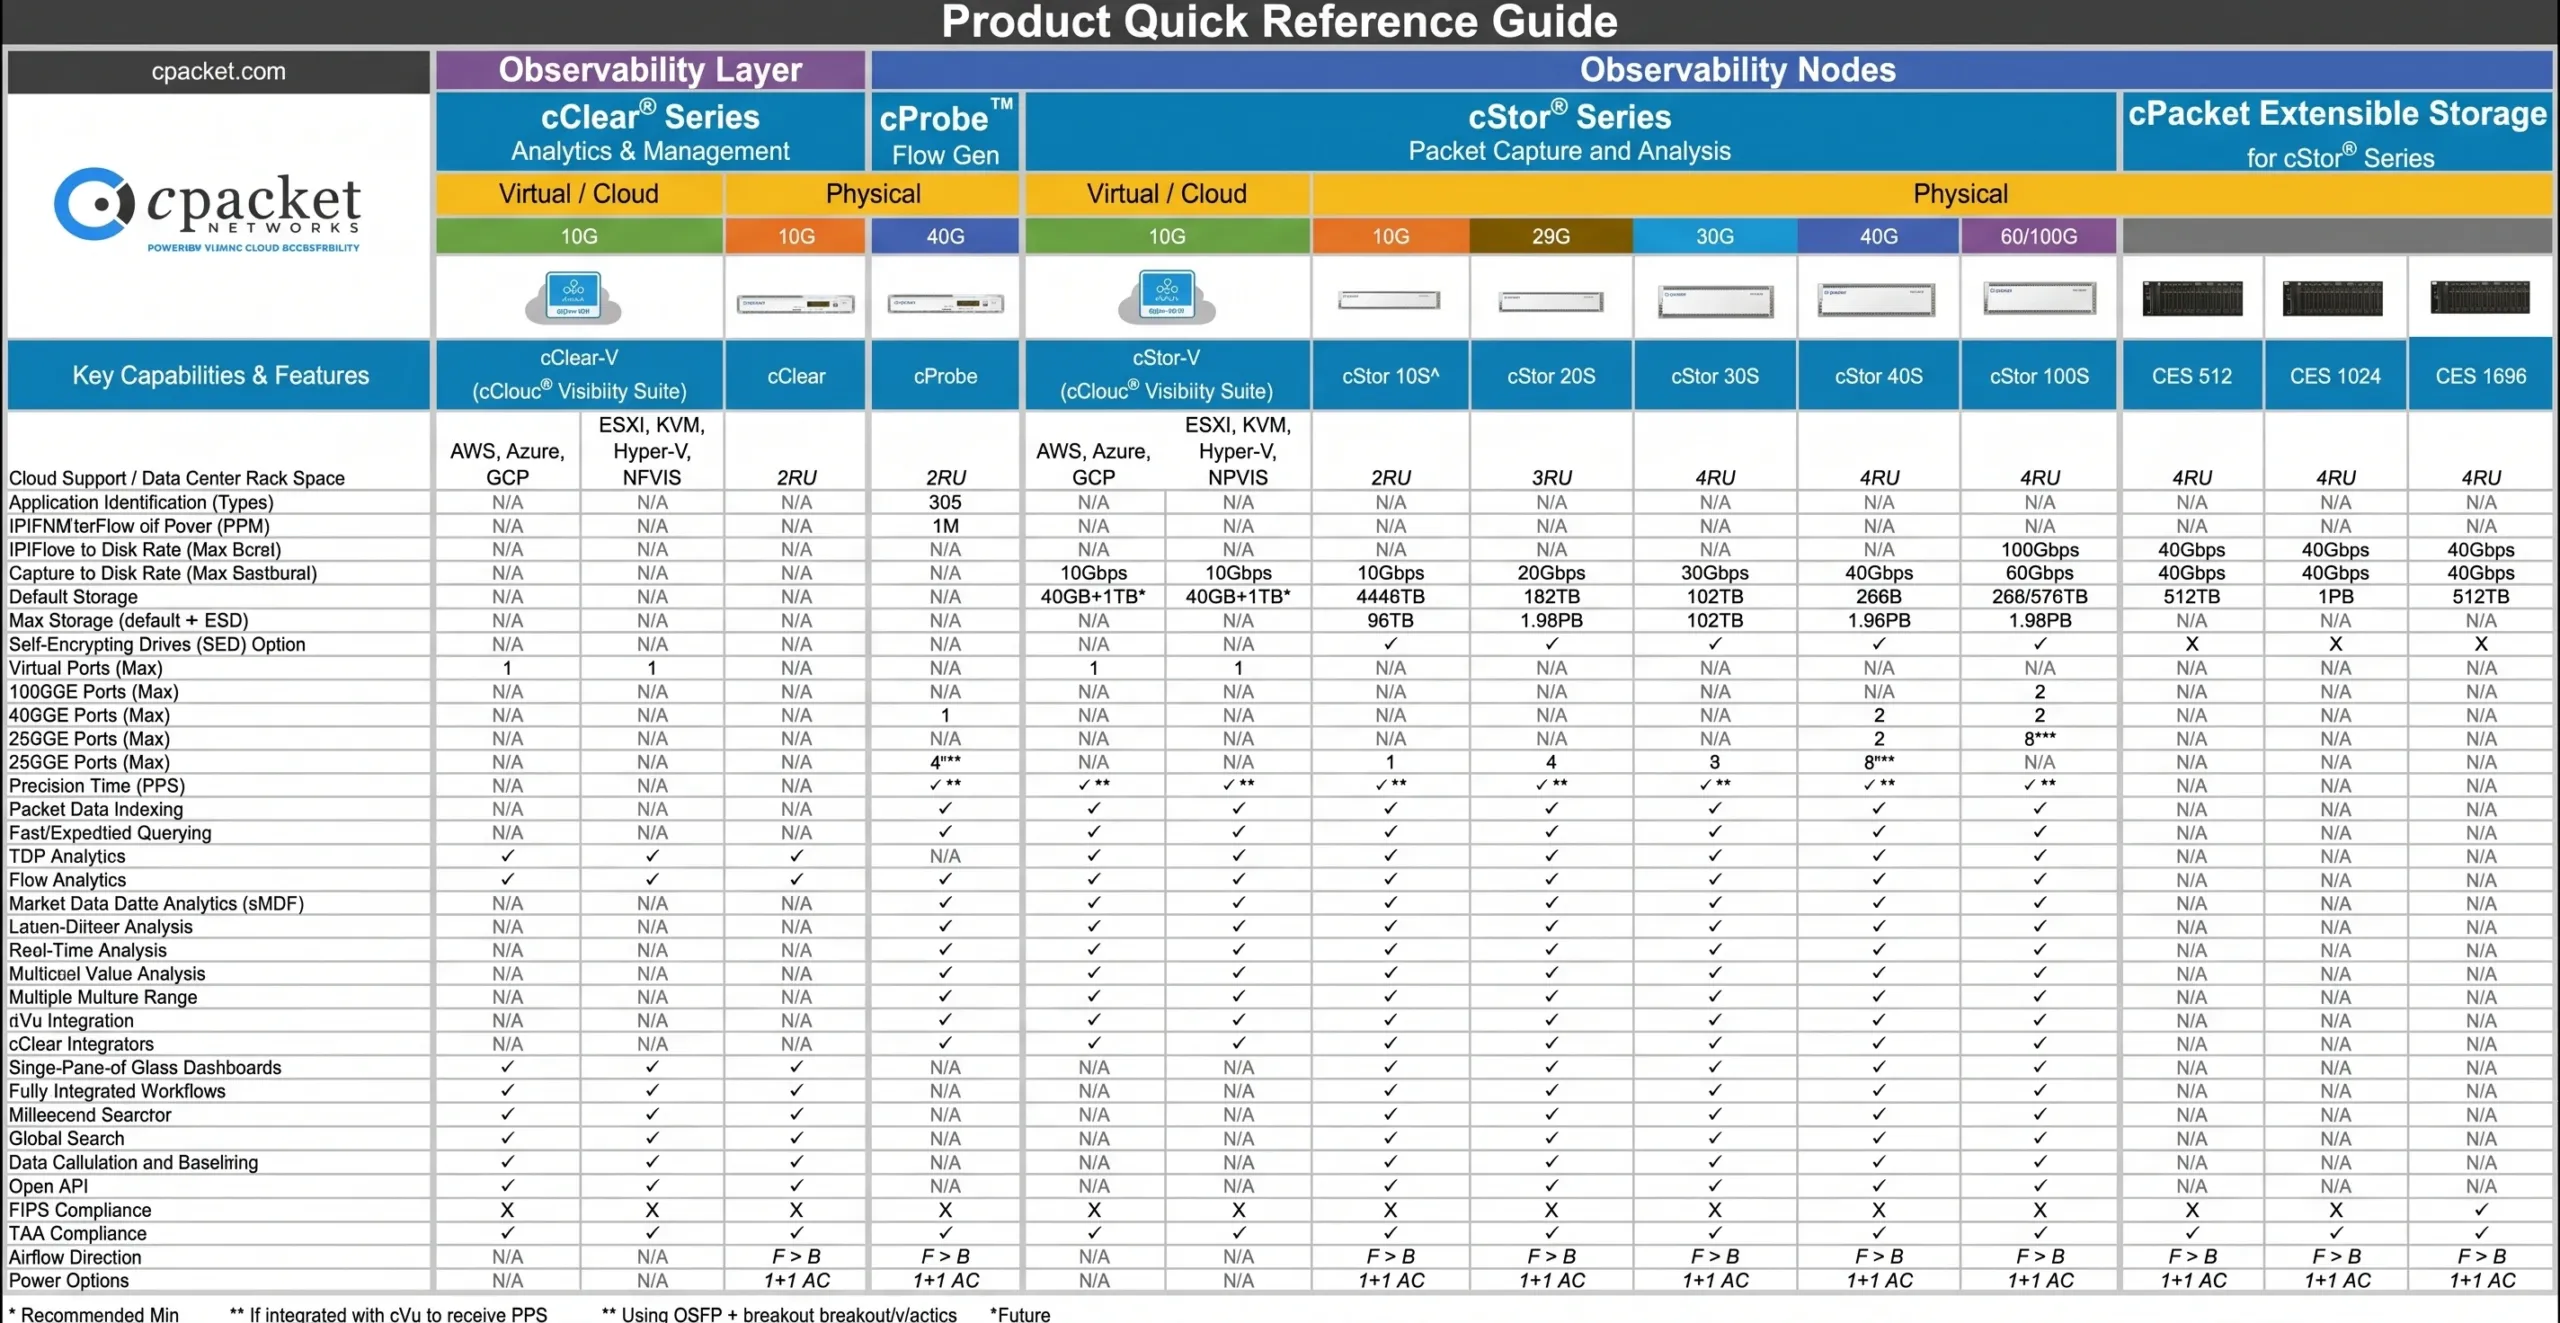This screenshot has width=2560, height=1323.
Task: Open the cpacket.com link
Action: [x=218, y=72]
